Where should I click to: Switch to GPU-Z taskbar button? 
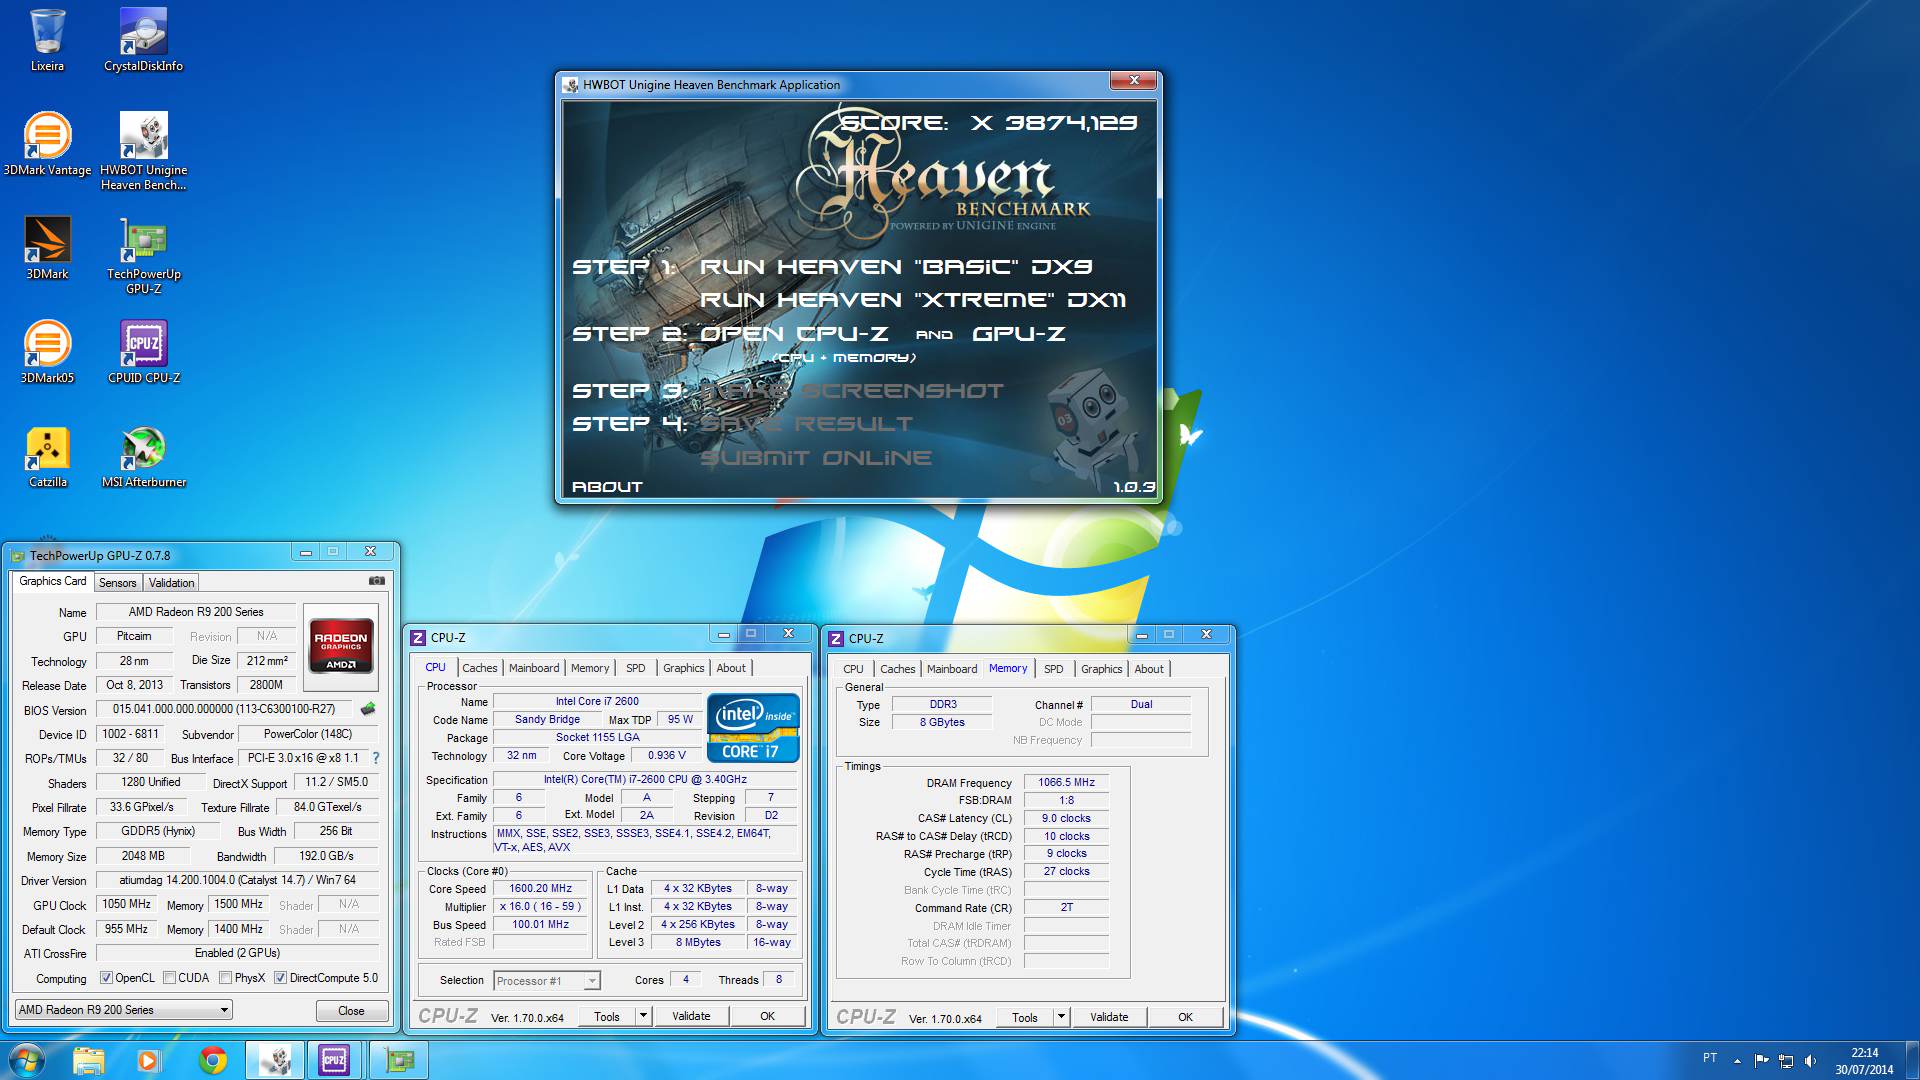[399, 1060]
